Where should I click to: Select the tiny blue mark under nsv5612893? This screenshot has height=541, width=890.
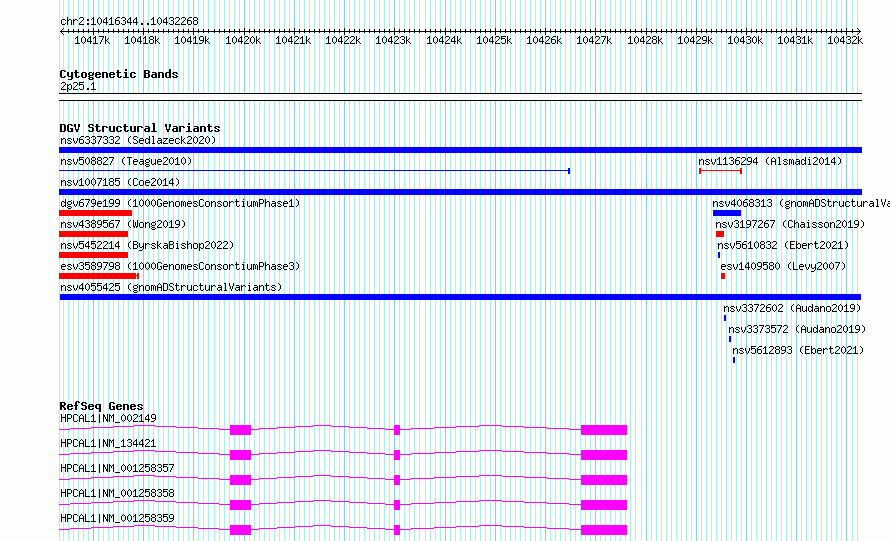(x=734, y=360)
